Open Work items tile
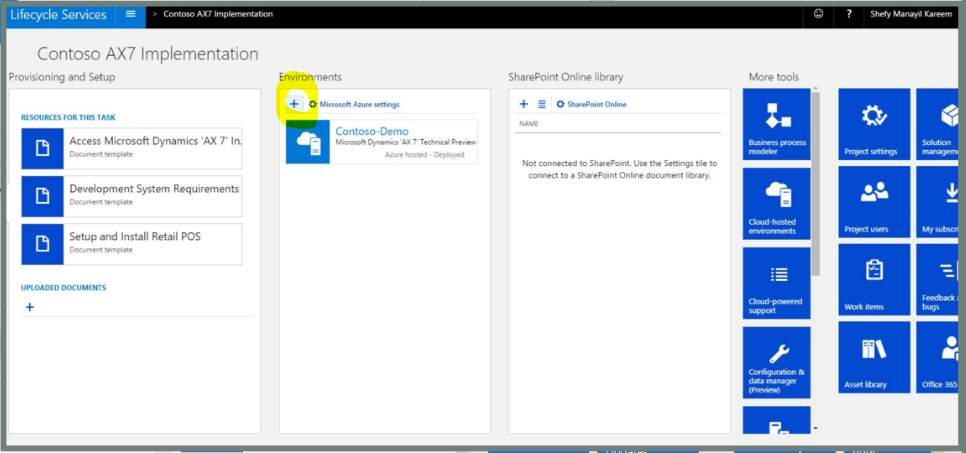966x453 pixels. tap(874, 280)
